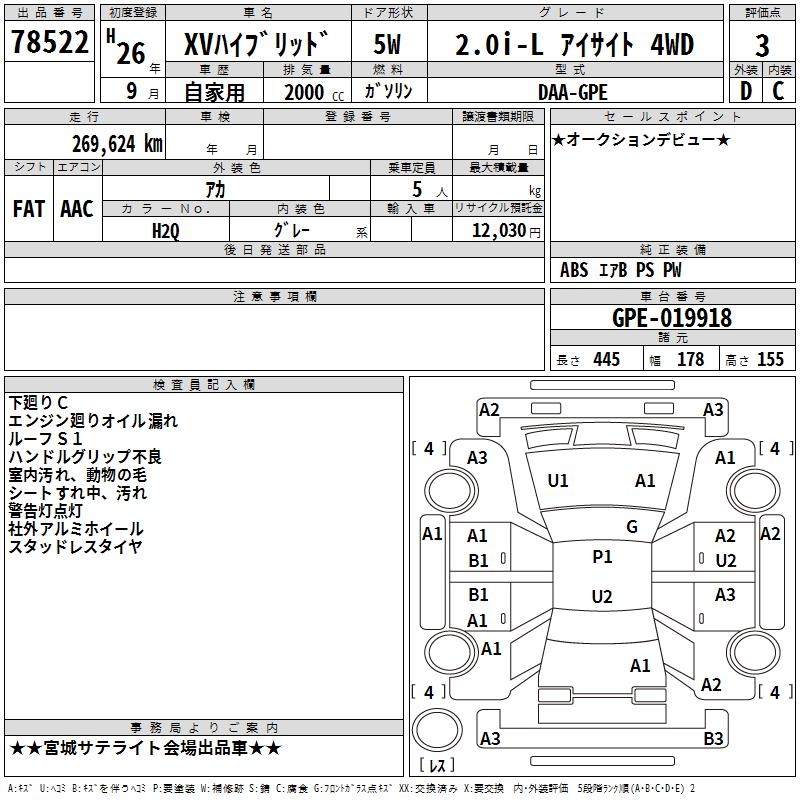Click the 後日発送部品 header
Viewport: 800px width, 800px height.
click(274, 249)
